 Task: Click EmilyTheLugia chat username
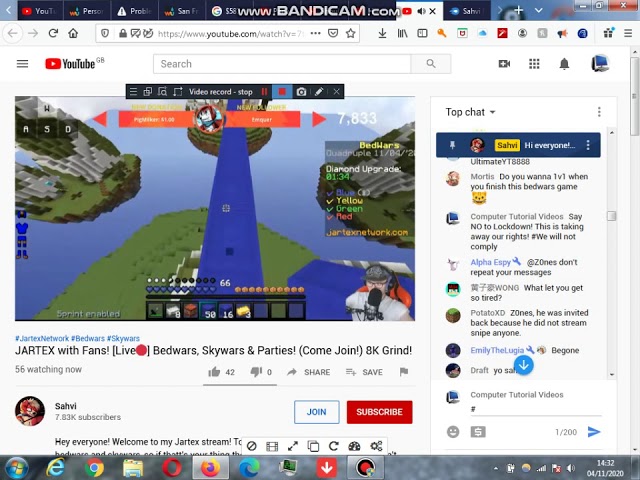pos(497,350)
